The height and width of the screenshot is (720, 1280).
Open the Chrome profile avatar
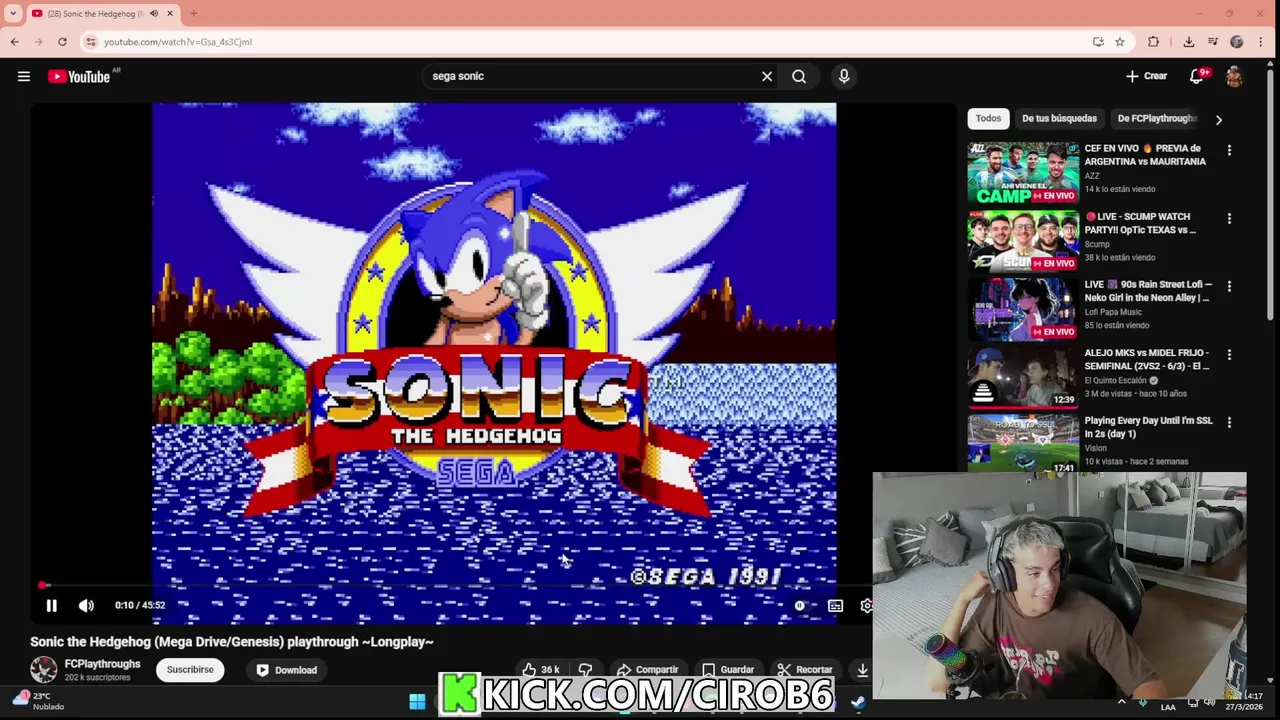pyautogui.click(x=1237, y=42)
